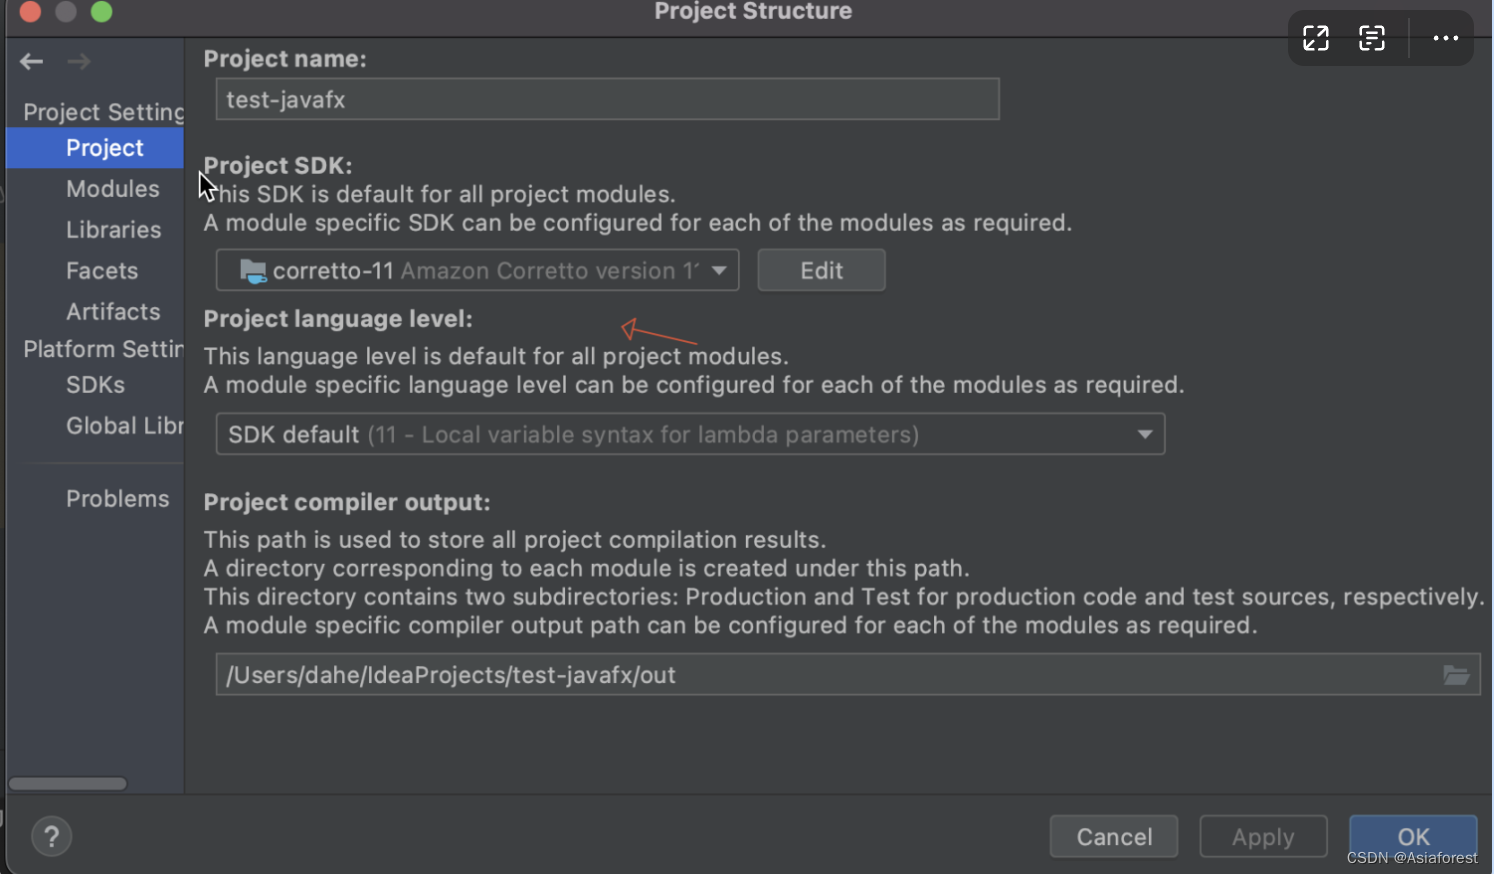Click OK to confirm project settings
Screen dimensions: 1494x874
(x=1413, y=836)
